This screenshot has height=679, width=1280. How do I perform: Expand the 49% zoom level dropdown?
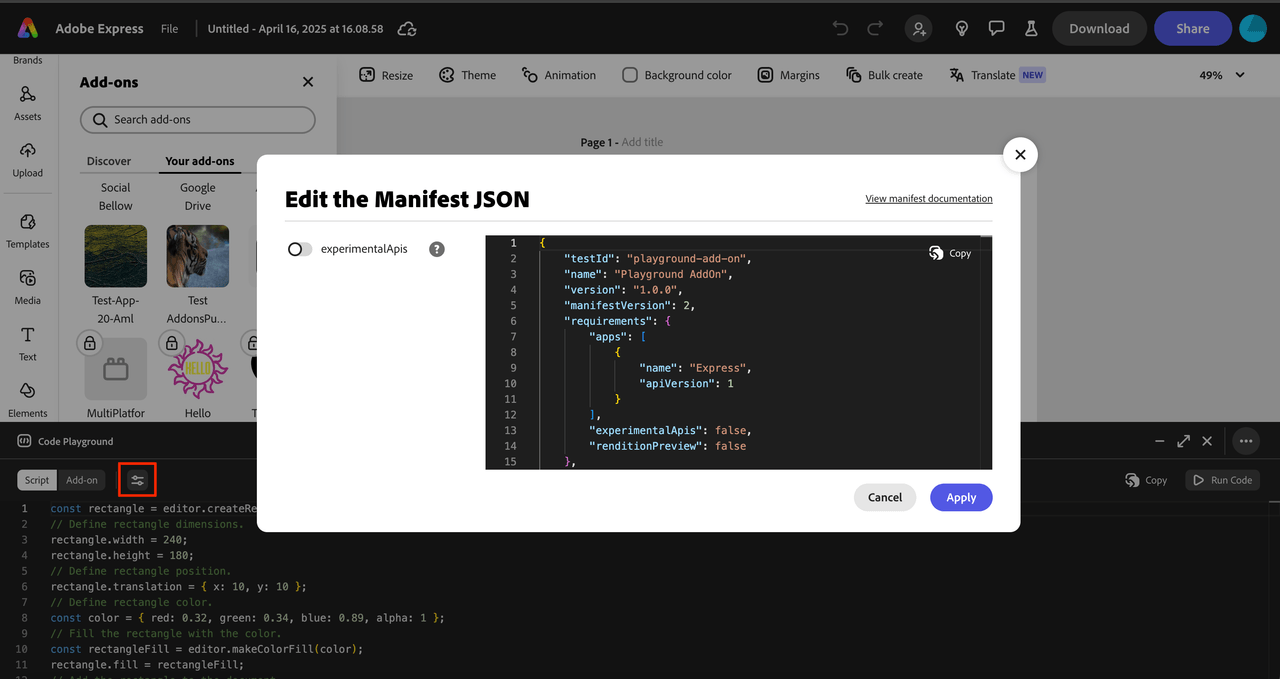point(1222,75)
